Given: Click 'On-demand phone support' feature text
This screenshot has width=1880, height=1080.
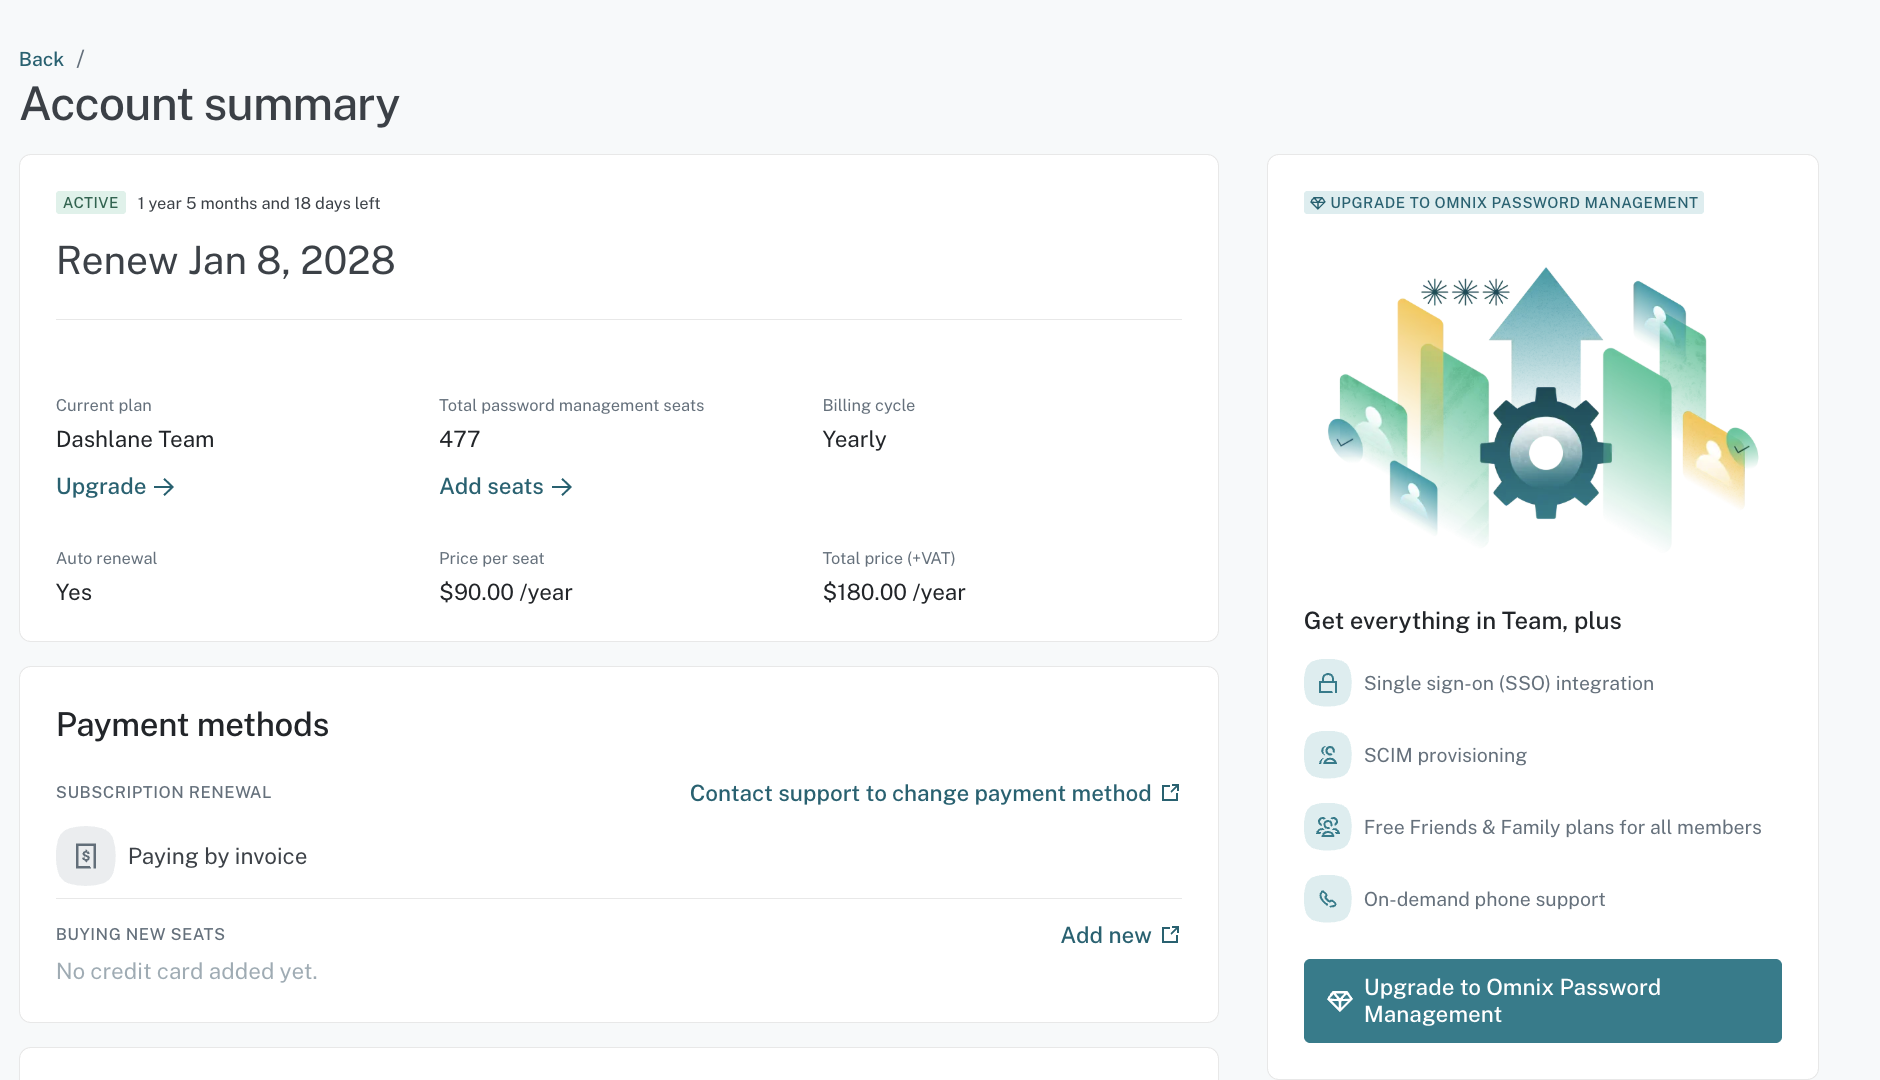Looking at the screenshot, I should 1484,899.
